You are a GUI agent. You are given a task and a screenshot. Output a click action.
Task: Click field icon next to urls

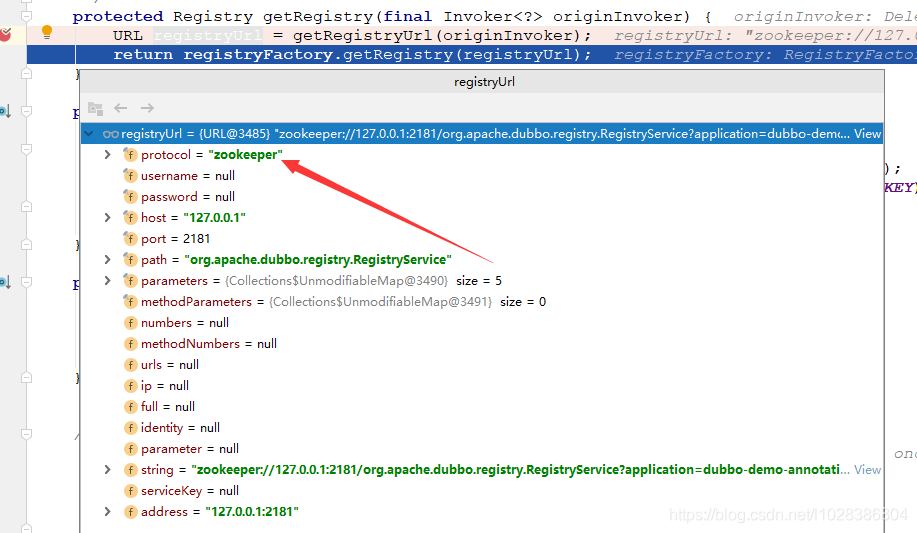tap(130, 365)
